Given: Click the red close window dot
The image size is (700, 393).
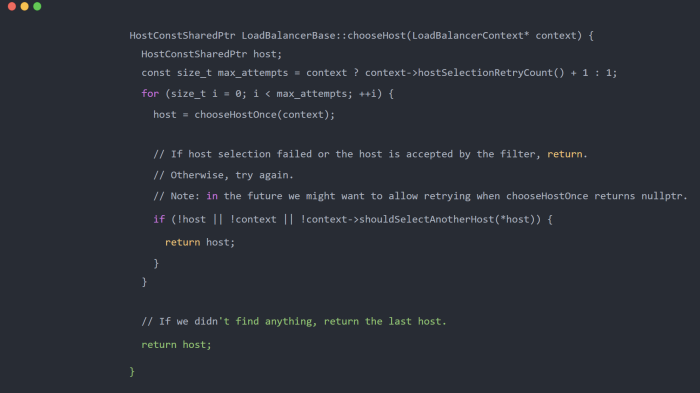Looking at the screenshot, I should click(x=12, y=6).
